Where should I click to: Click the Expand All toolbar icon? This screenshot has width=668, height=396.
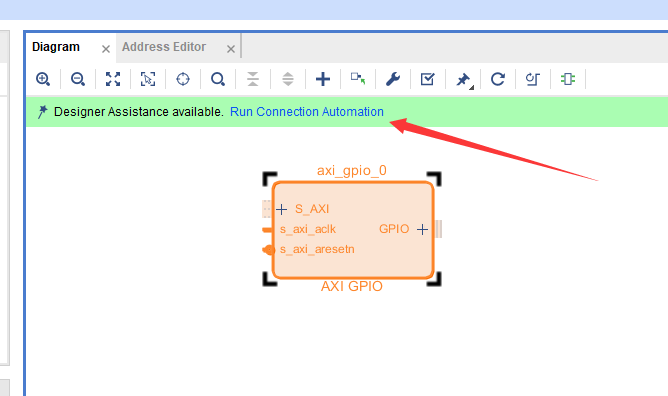point(288,79)
